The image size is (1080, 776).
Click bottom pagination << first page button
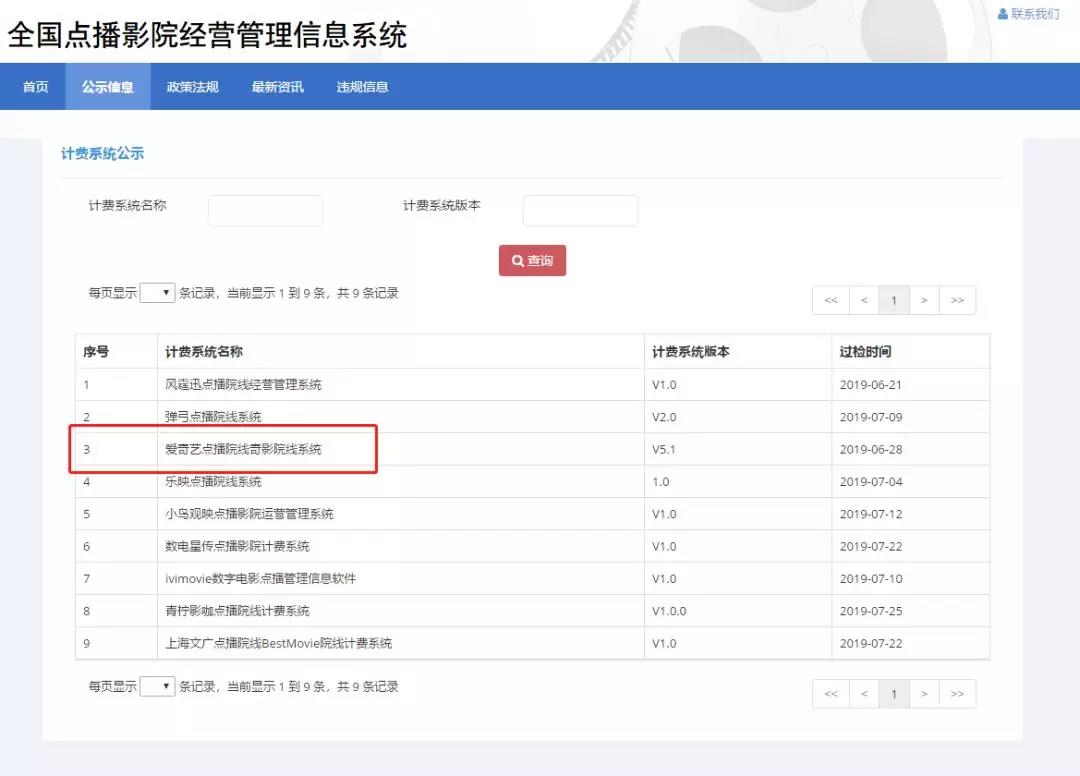tap(830, 694)
